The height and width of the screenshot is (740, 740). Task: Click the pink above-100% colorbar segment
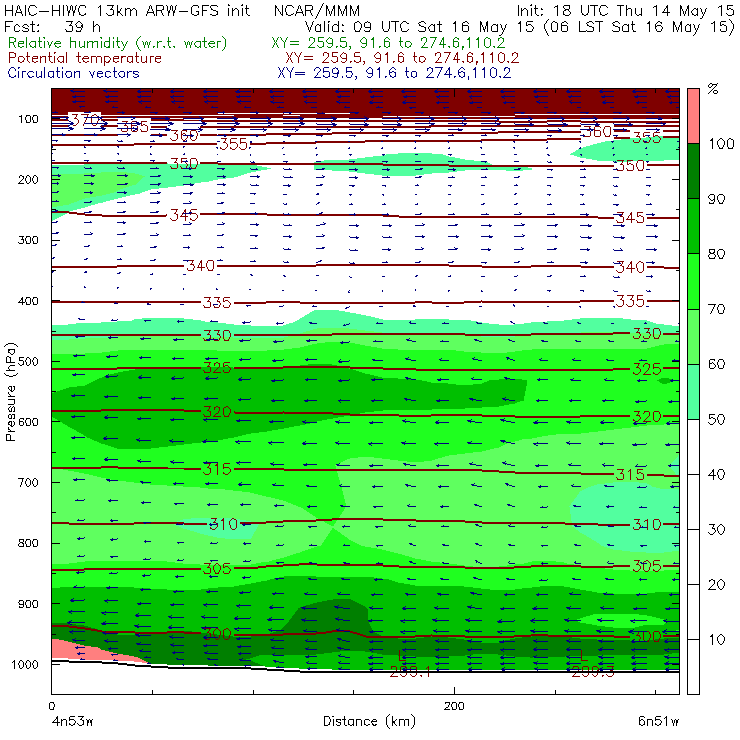click(693, 116)
